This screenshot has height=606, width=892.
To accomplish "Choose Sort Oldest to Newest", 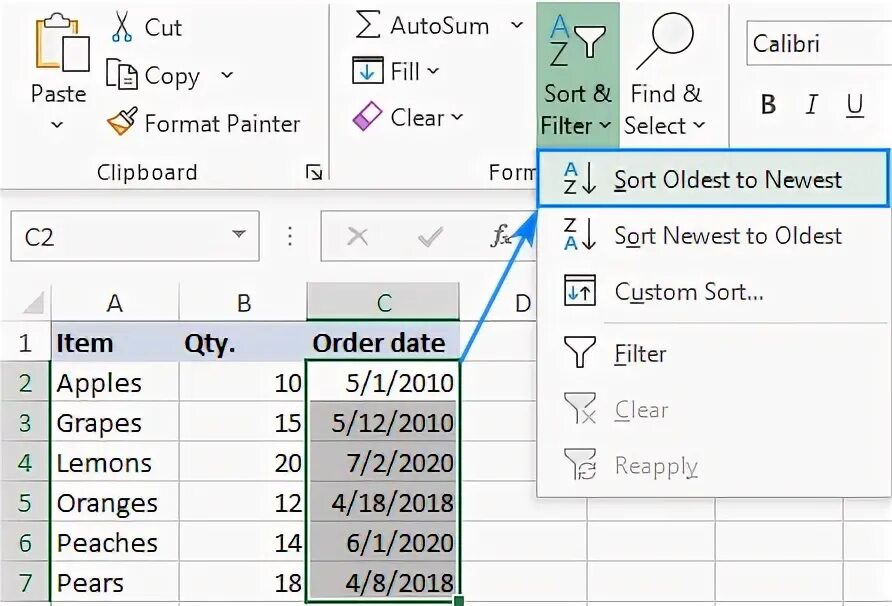I will pos(712,180).
